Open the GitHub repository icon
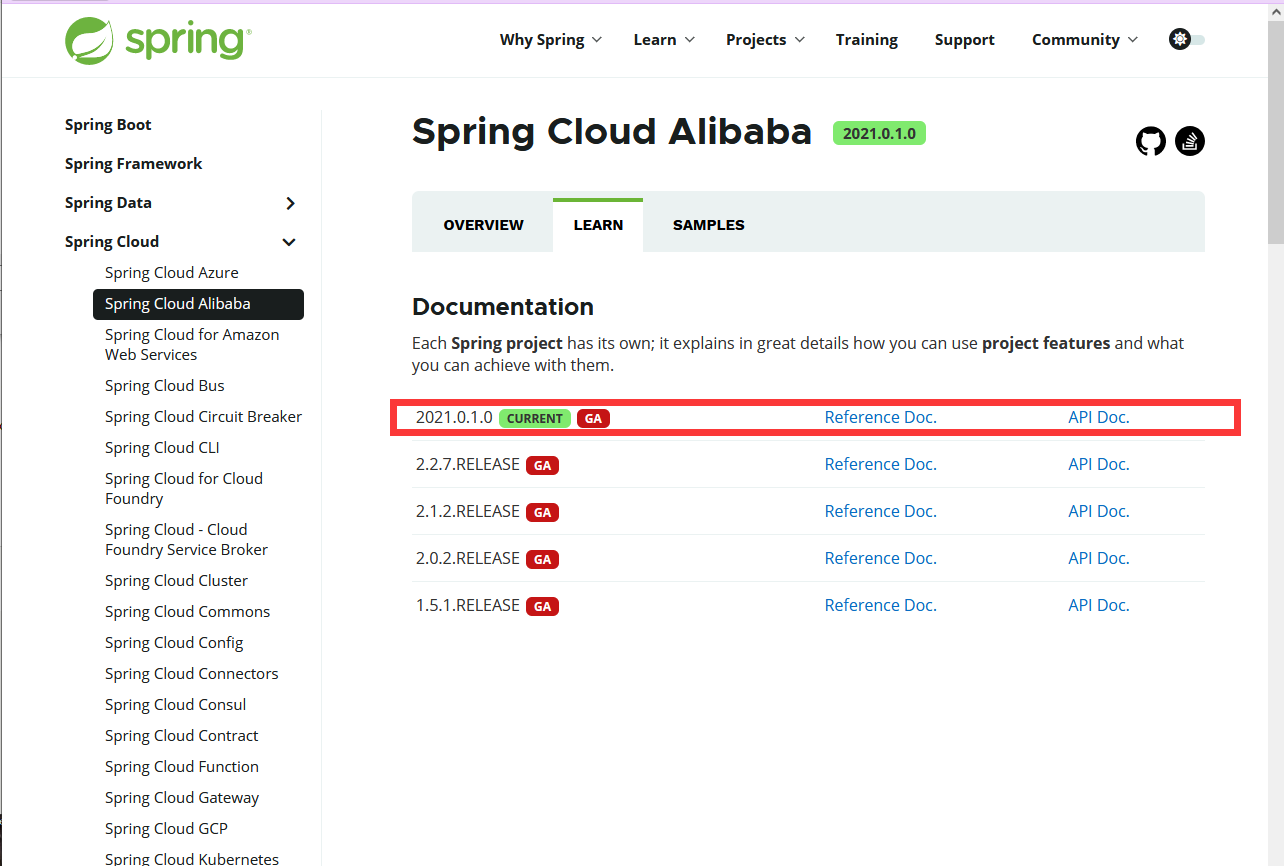The height and width of the screenshot is (866, 1284). click(x=1151, y=141)
